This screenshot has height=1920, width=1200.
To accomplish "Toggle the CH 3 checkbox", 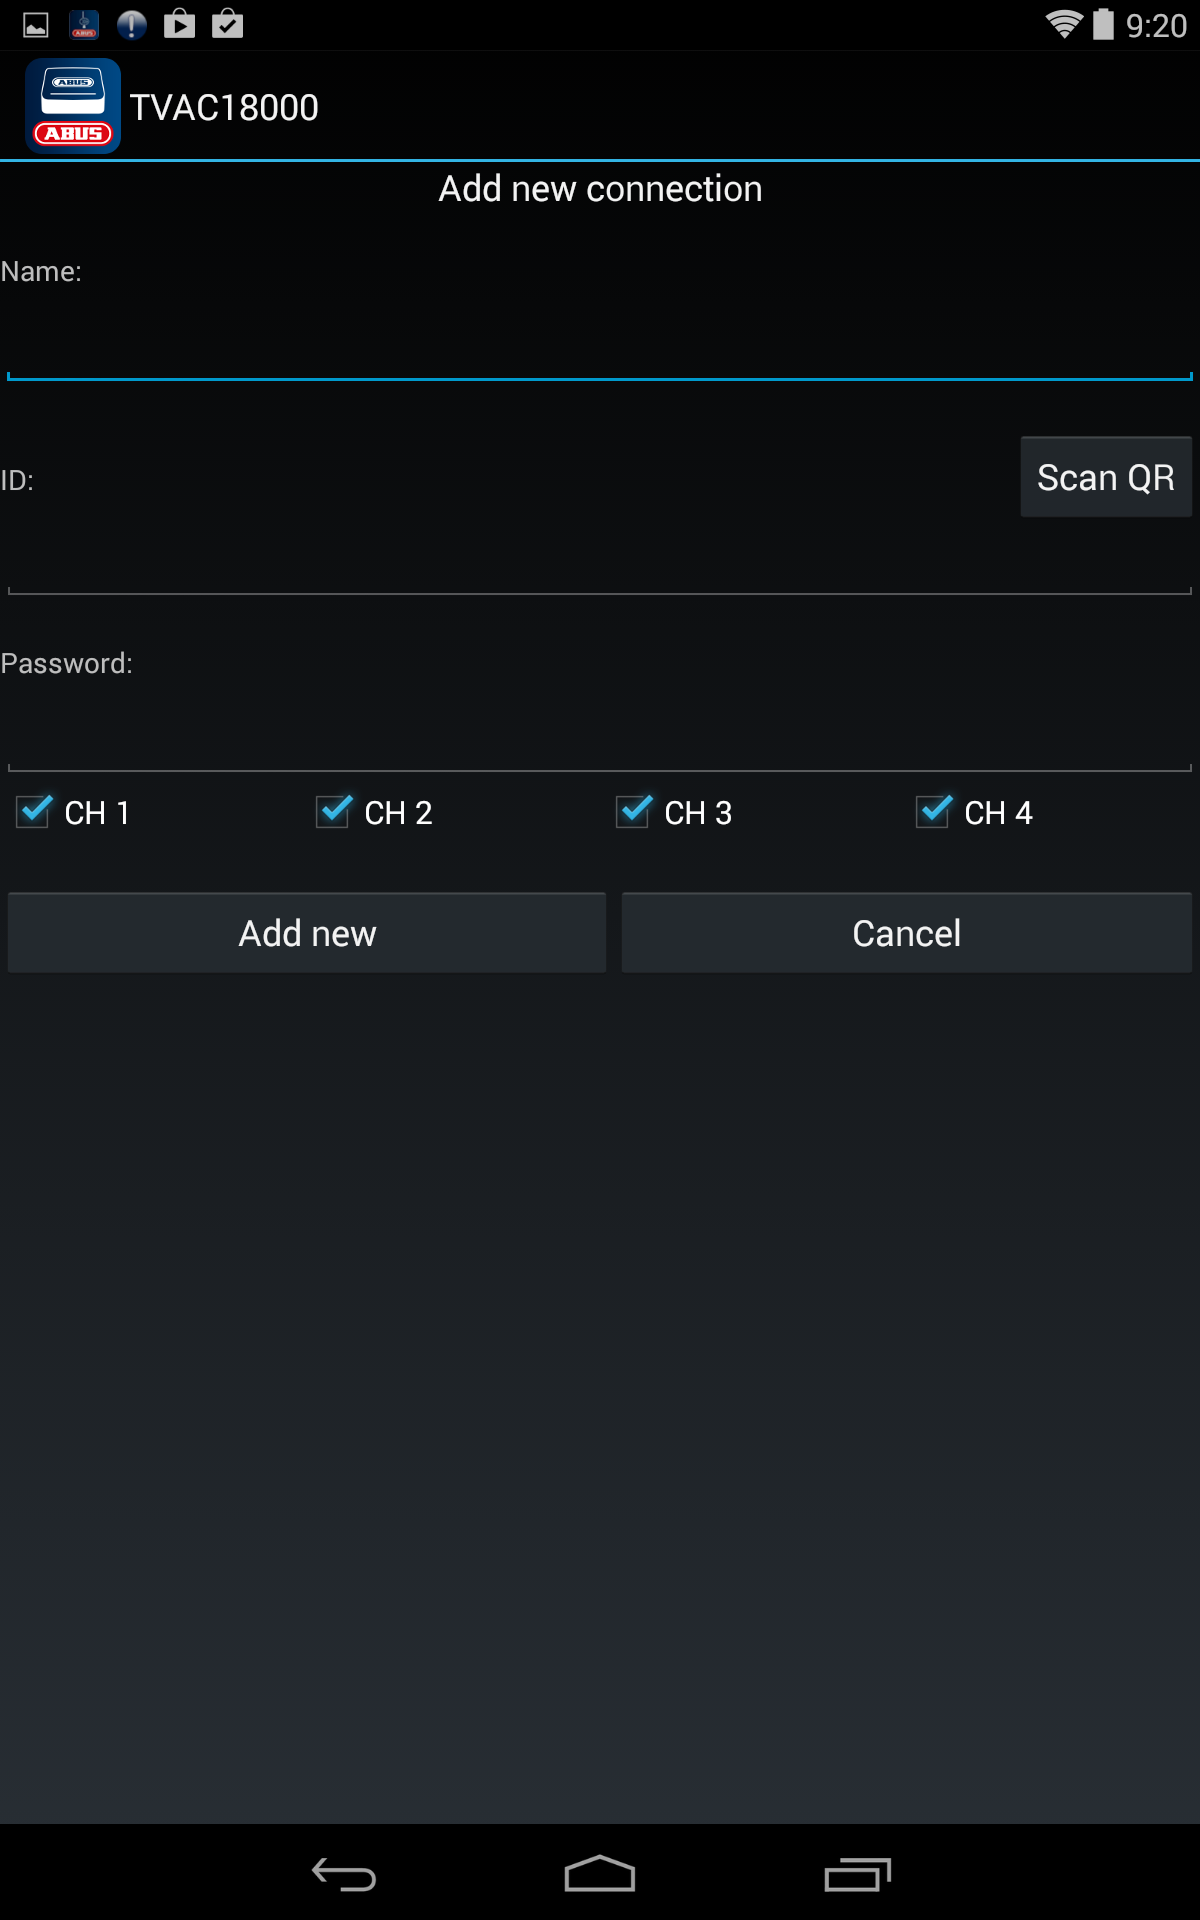I will click(x=634, y=811).
